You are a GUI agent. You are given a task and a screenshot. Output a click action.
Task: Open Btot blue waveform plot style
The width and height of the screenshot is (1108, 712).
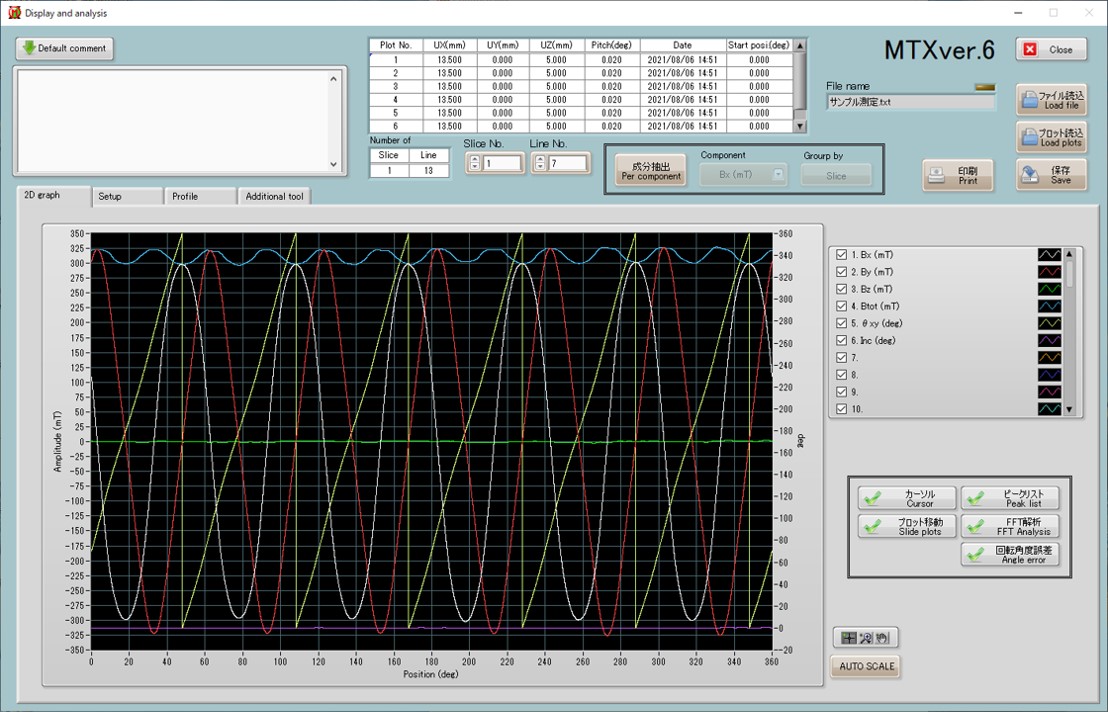click(x=1049, y=307)
